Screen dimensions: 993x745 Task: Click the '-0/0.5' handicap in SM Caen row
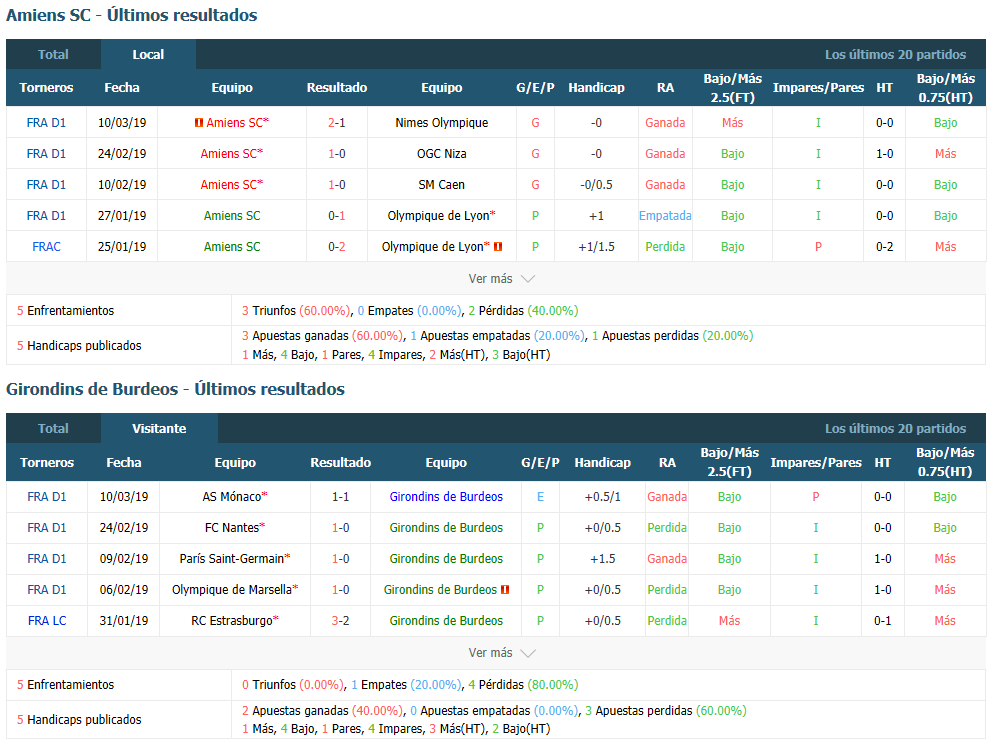point(597,185)
